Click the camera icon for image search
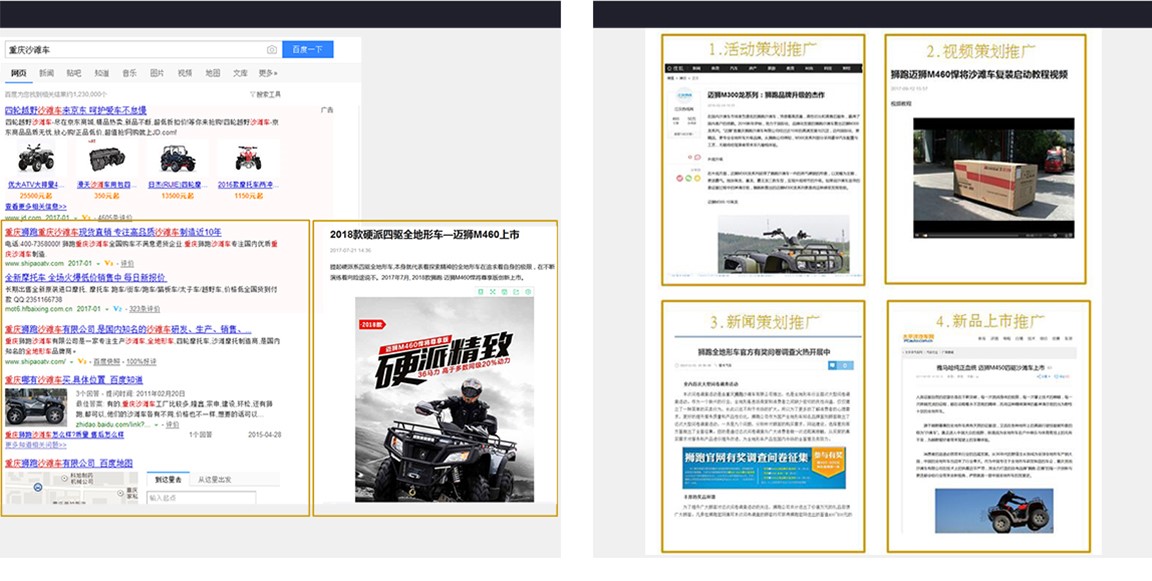 (x=270, y=51)
